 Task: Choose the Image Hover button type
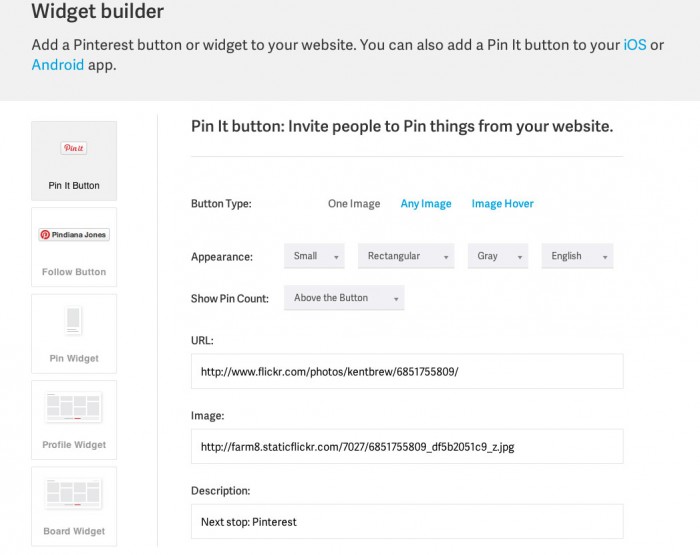click(502, 204)
